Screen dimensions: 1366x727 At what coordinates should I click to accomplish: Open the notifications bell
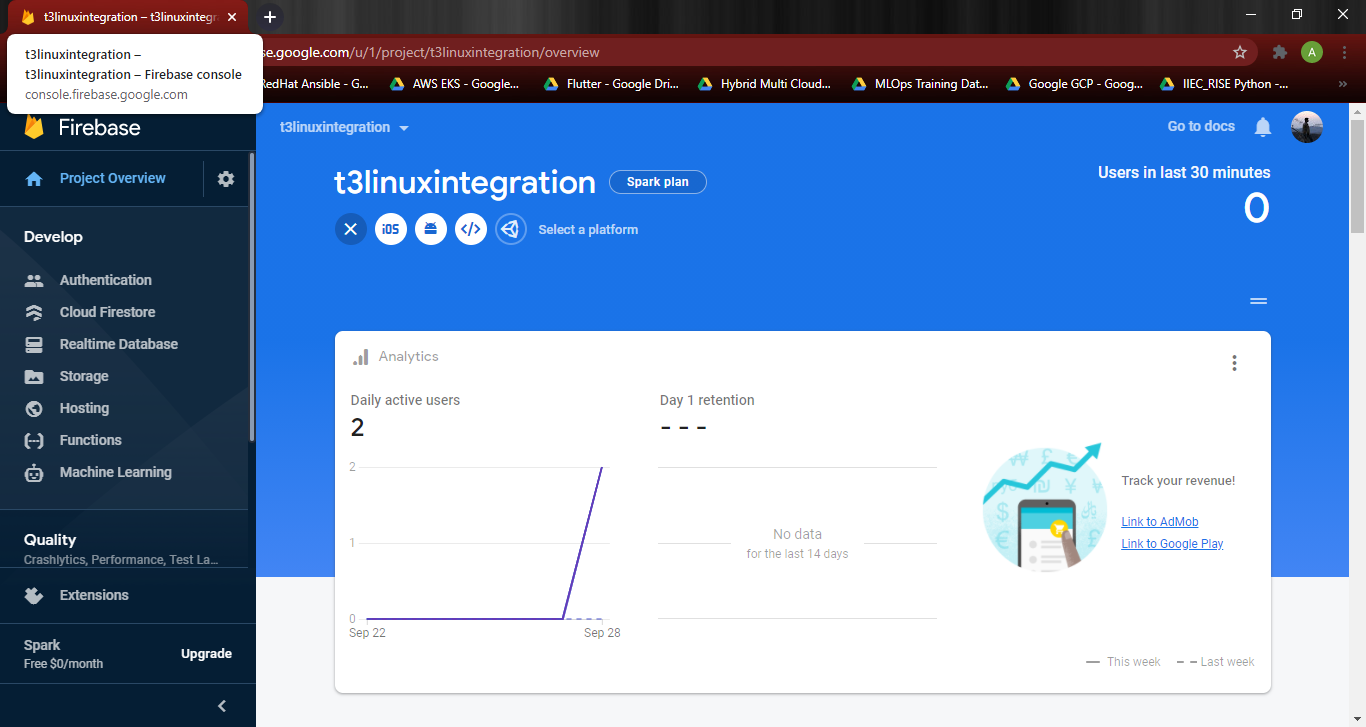[x=1263, y=127]
